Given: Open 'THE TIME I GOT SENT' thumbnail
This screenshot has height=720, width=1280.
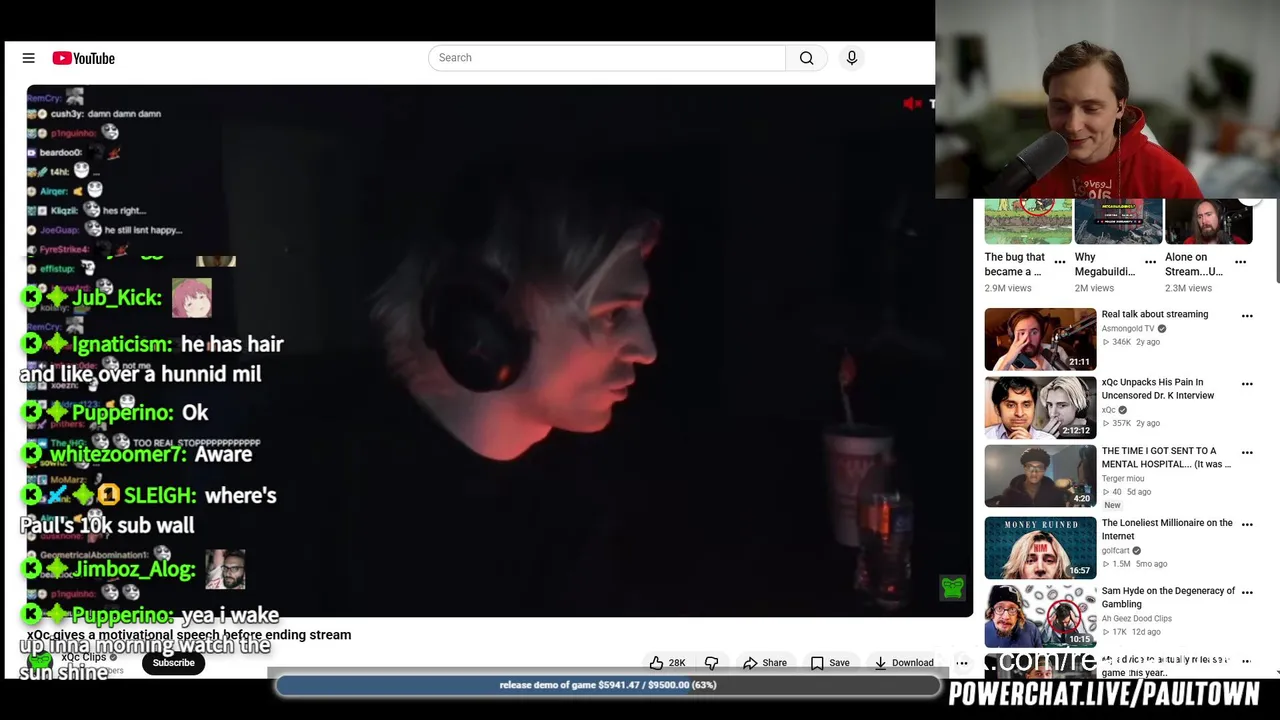Looking at the screenshot, I should (1040, 476).
